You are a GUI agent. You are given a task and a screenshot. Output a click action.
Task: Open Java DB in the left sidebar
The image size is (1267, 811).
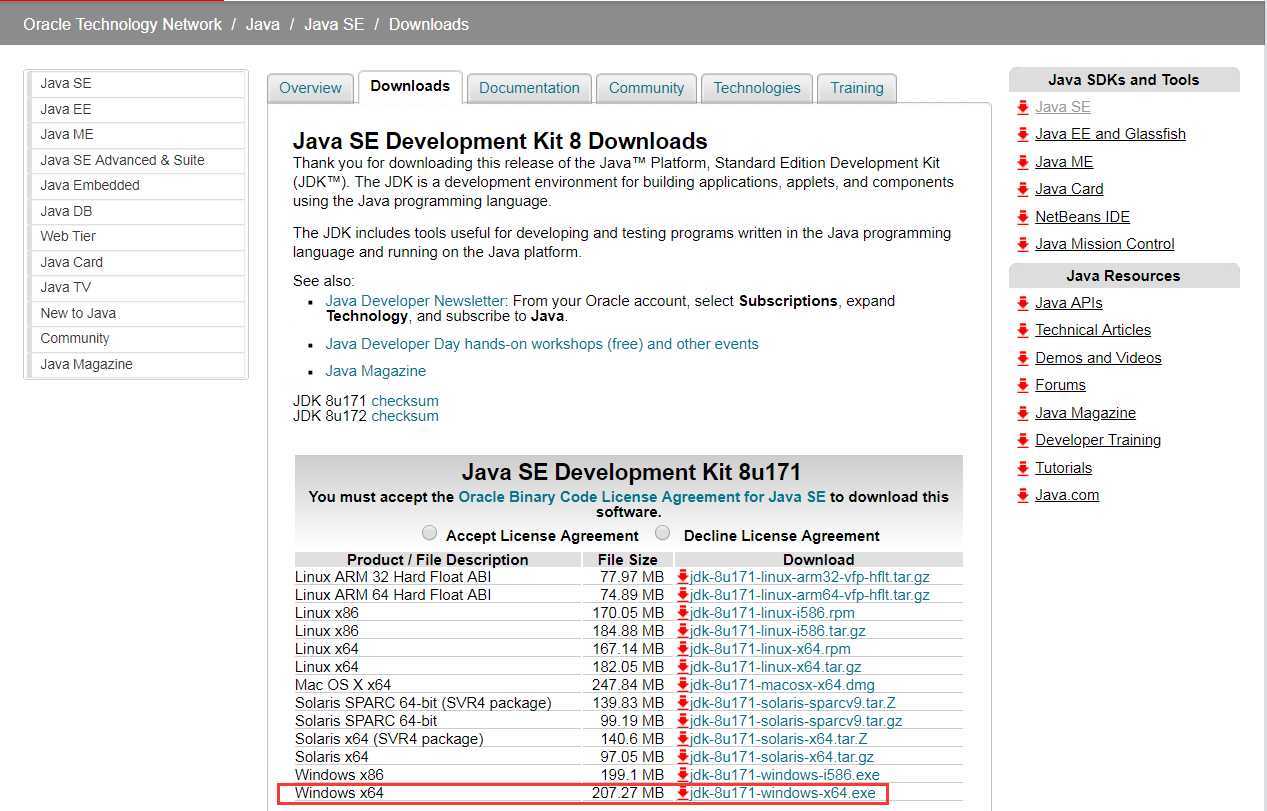coord(137,212)
